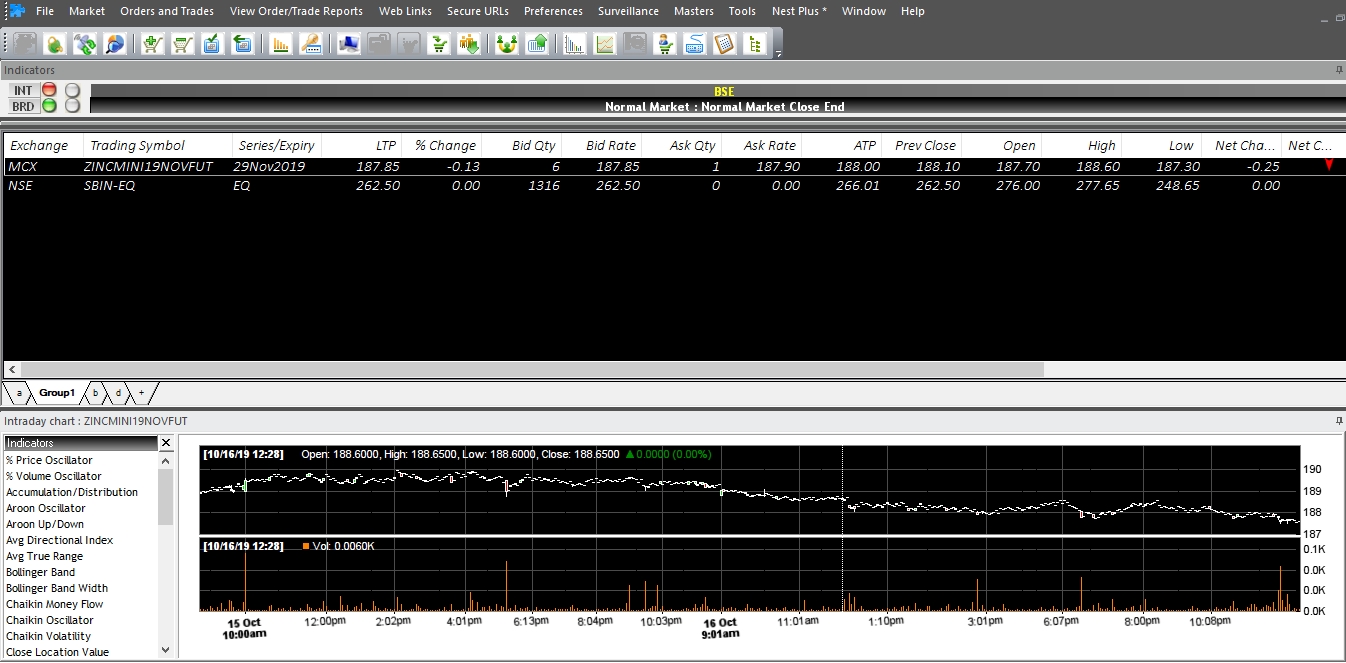
Task: Click the green plus cart buy icon
Action: [153, 44]
